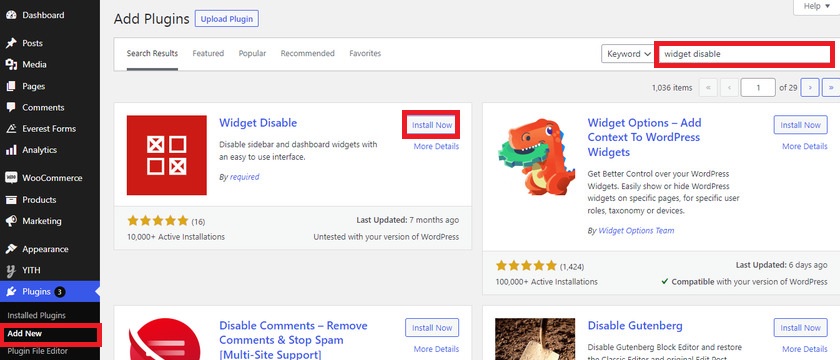Open the Analytics menu item

click(x=50, y=151)
